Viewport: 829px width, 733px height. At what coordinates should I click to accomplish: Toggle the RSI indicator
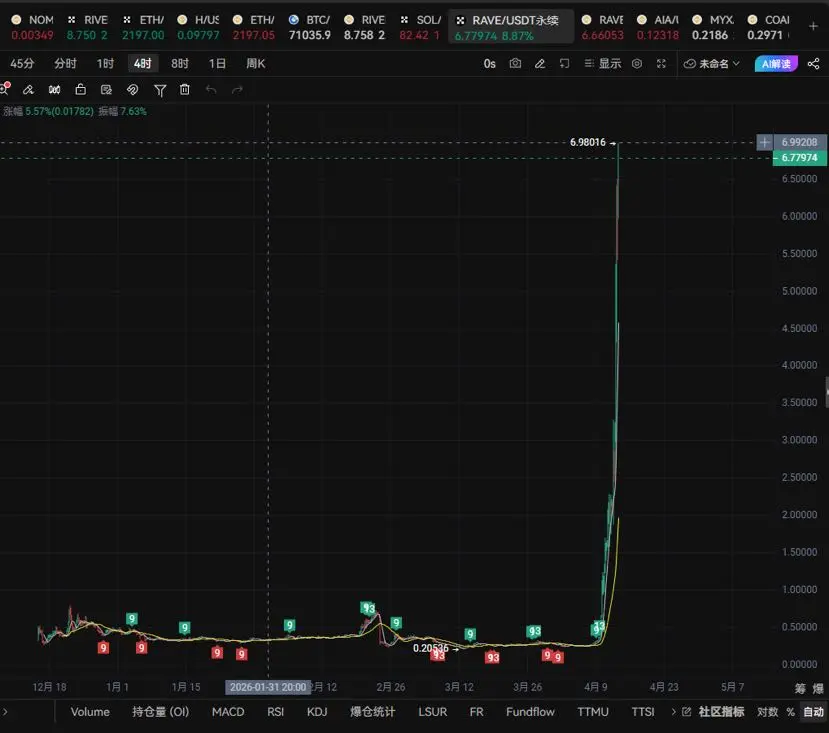(x=275, y=712)
